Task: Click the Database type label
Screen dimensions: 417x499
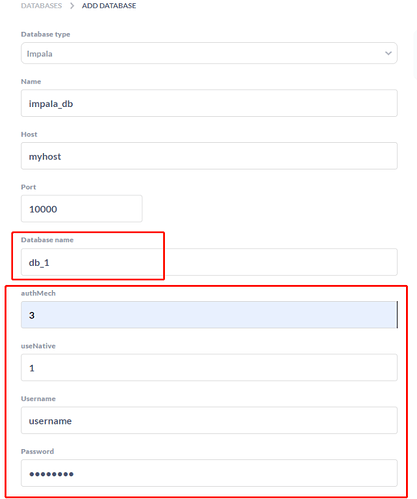Action: pyautogui.click(x=46, y=34)
